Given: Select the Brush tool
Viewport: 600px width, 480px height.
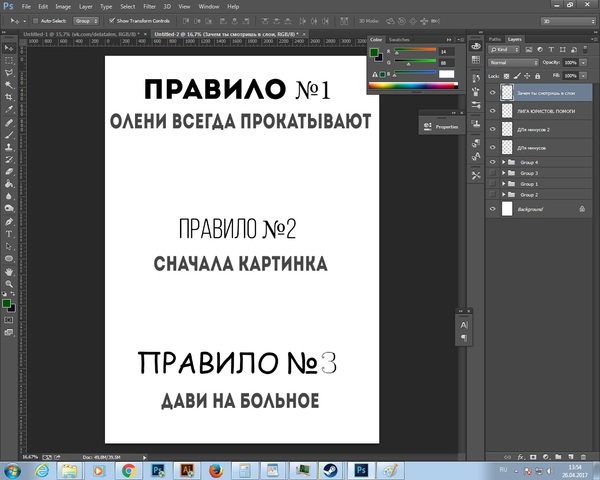Looking at the screenshot, I should click(x=8, y=135).
